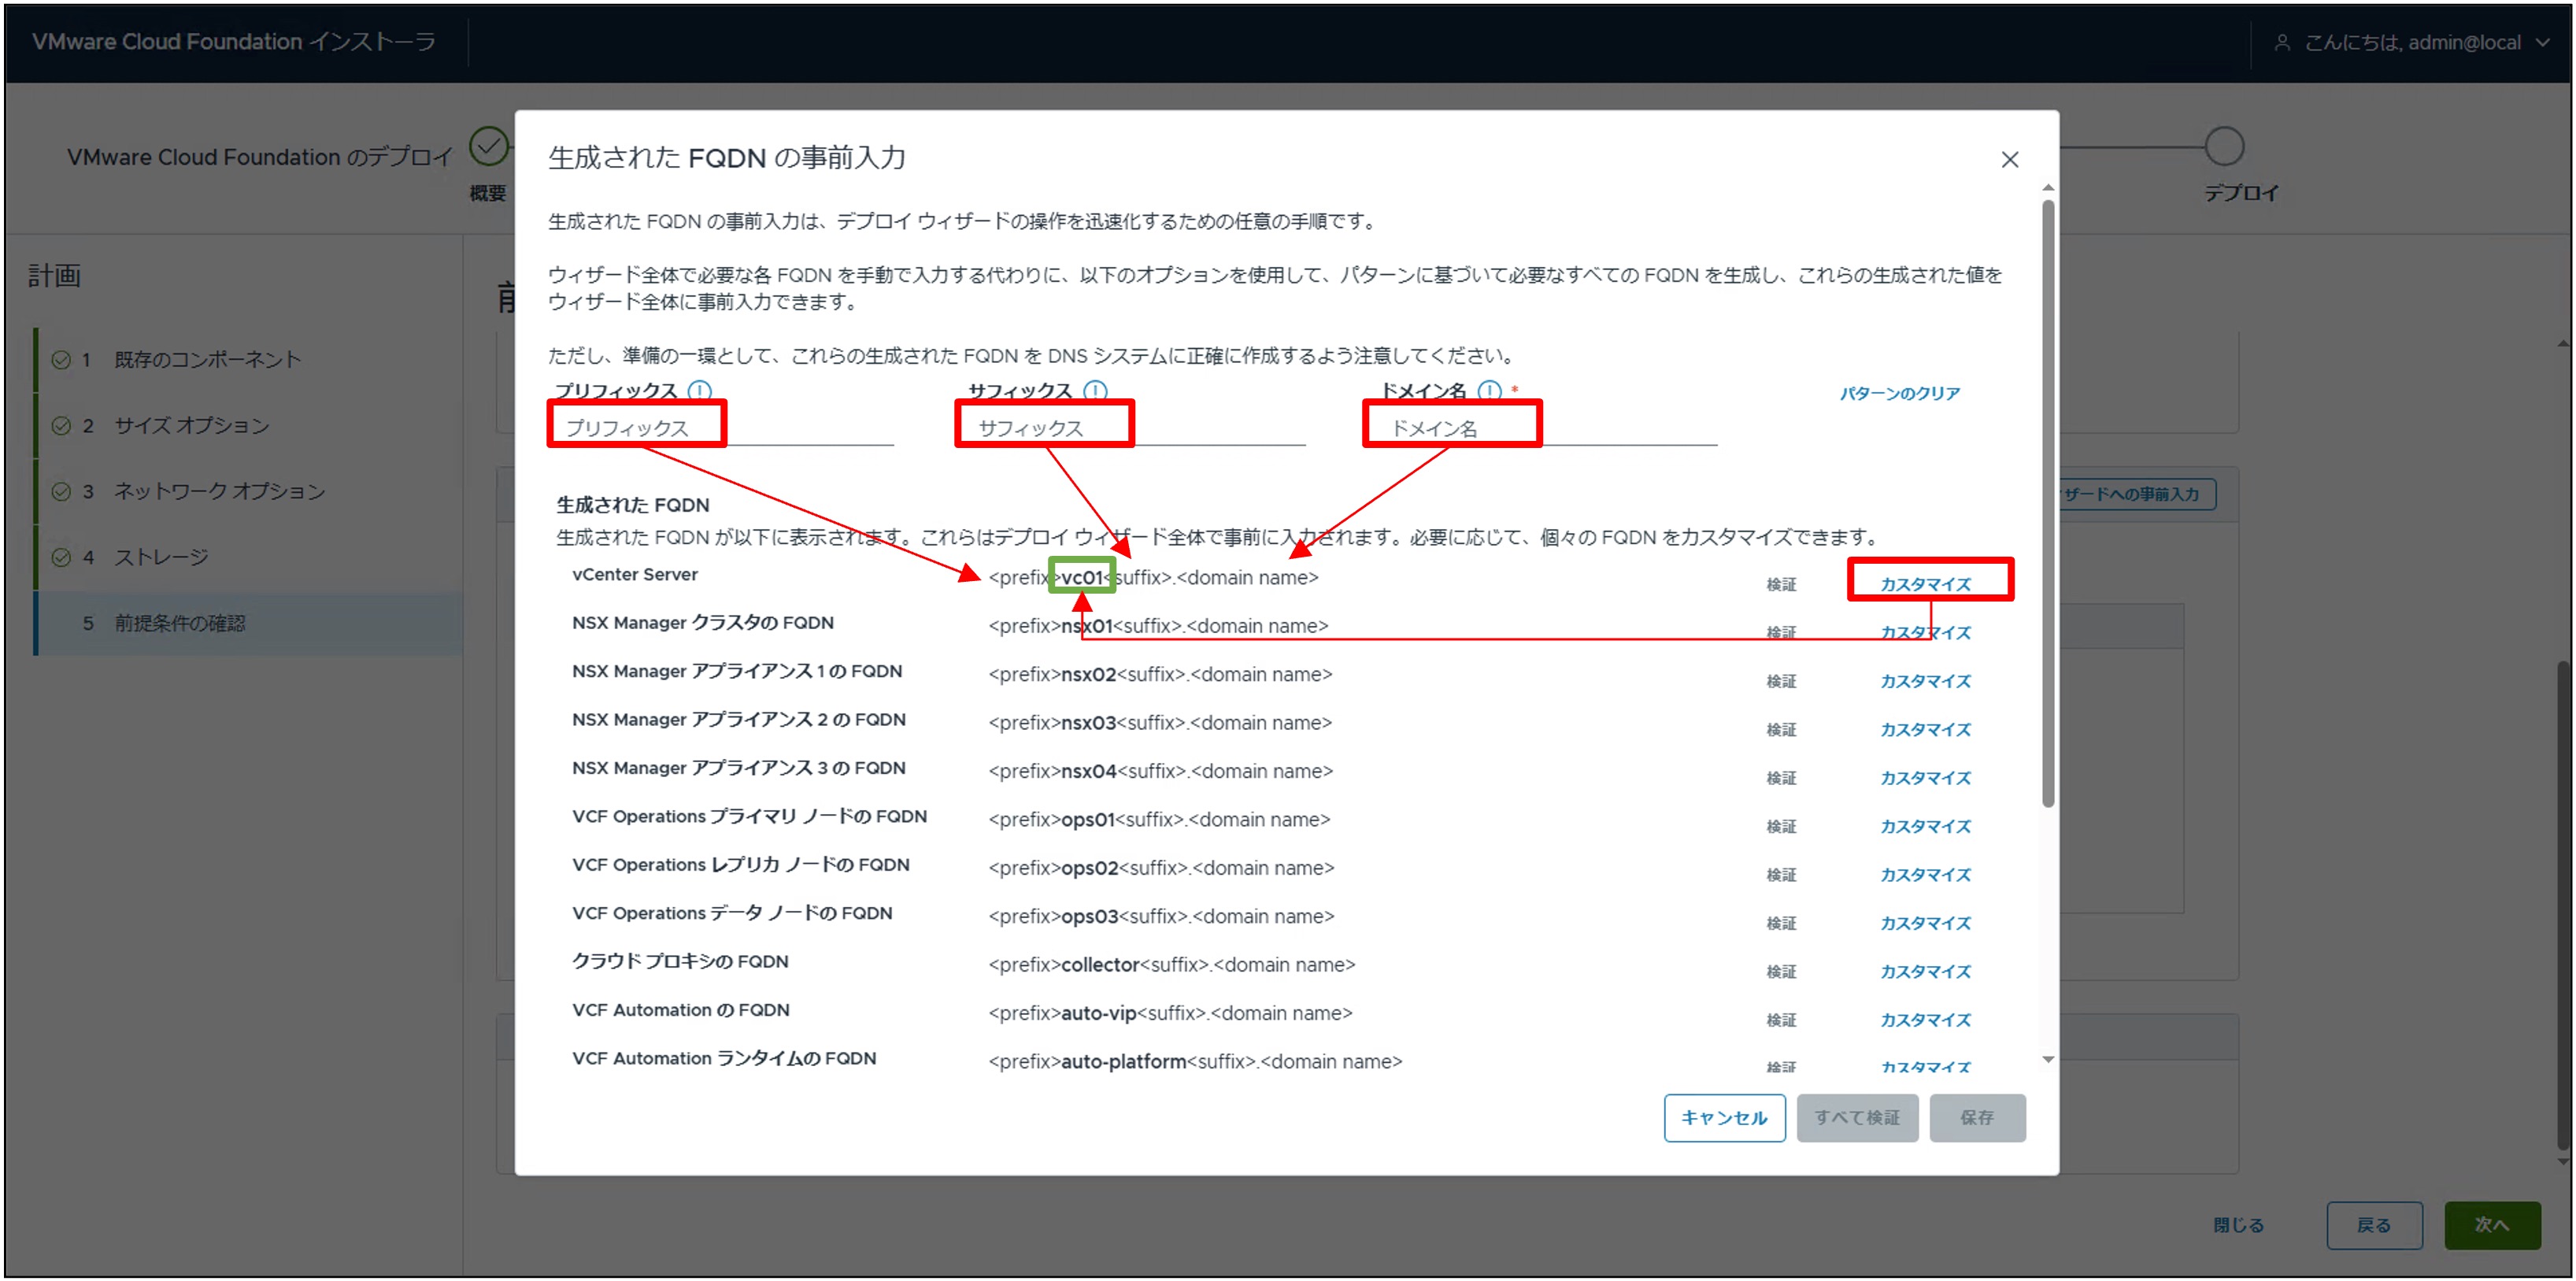Viewport: 2576px width, 1281px height.
Task: Click the vCenter Server FQDN pattern text
Action: (x=1153, y=578)
